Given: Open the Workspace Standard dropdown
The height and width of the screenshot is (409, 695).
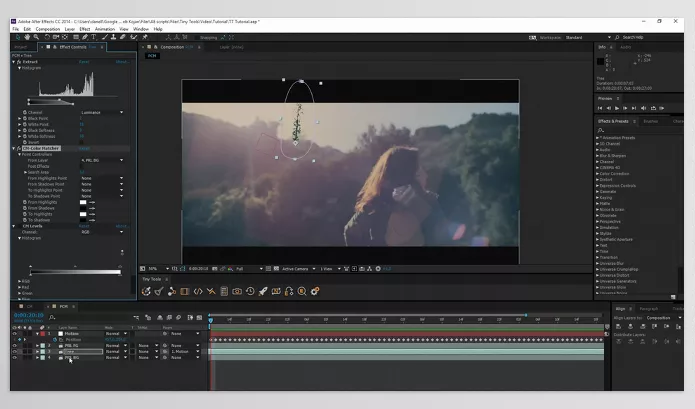Looking at the screenshot, I should point(588,38).
